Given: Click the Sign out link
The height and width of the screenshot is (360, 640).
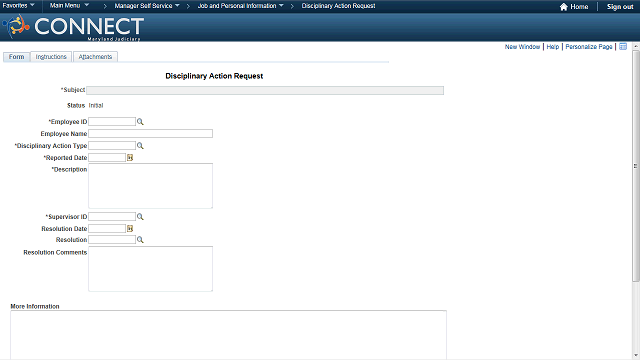Looking at the screenshot, I should coord(620,7).
